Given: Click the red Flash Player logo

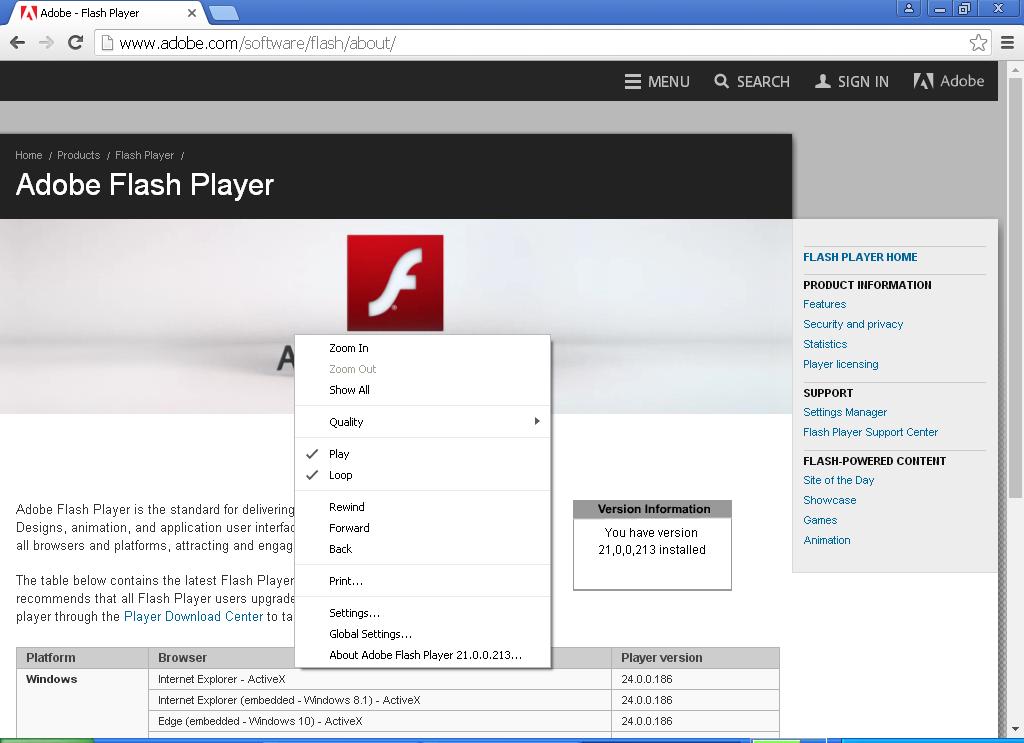Looking at the screenshot, I should (x=395, y=283).
